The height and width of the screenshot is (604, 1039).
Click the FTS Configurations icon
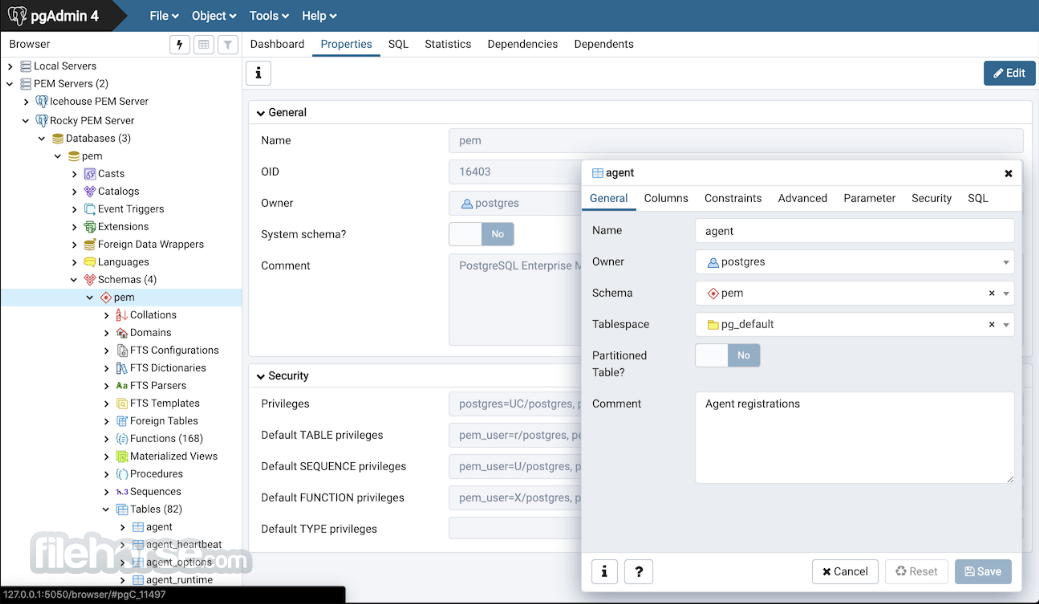(x=121, y=350)
